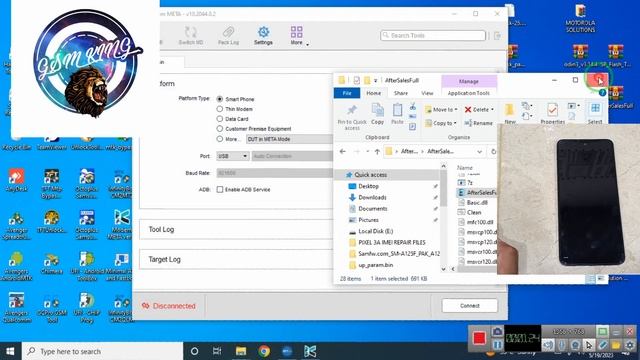Open Avengers Qualcomm desktop shortcut
The height and width of the screenshot is (360, 640).
coord(16,308)
